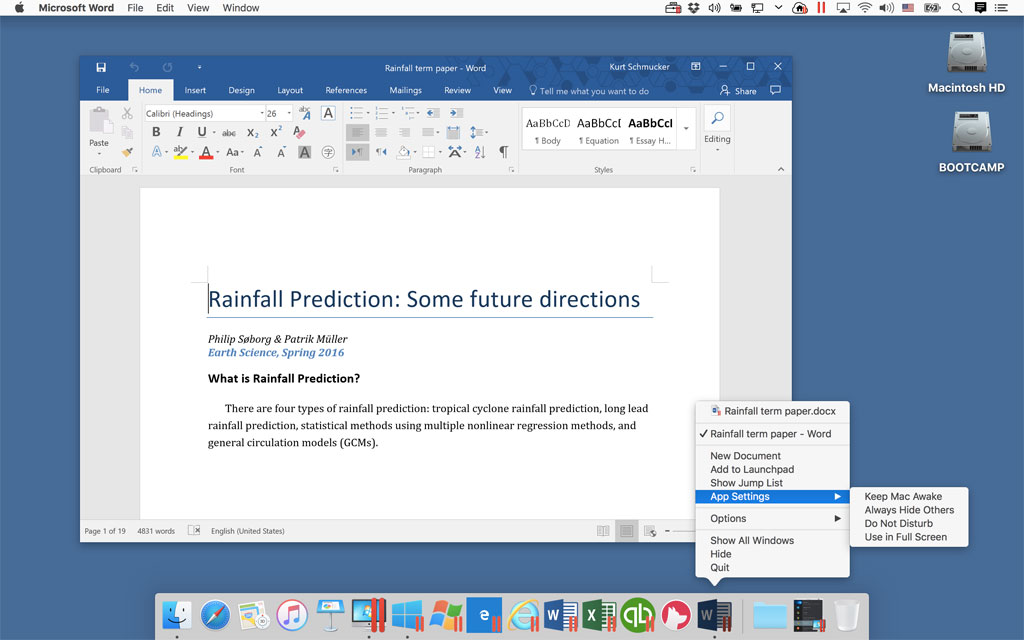The height and width of the screenshot is (640, 1024).
Task: Switch to the References ribbon tab
Action: pyautogui.click(x=346, y=90)
